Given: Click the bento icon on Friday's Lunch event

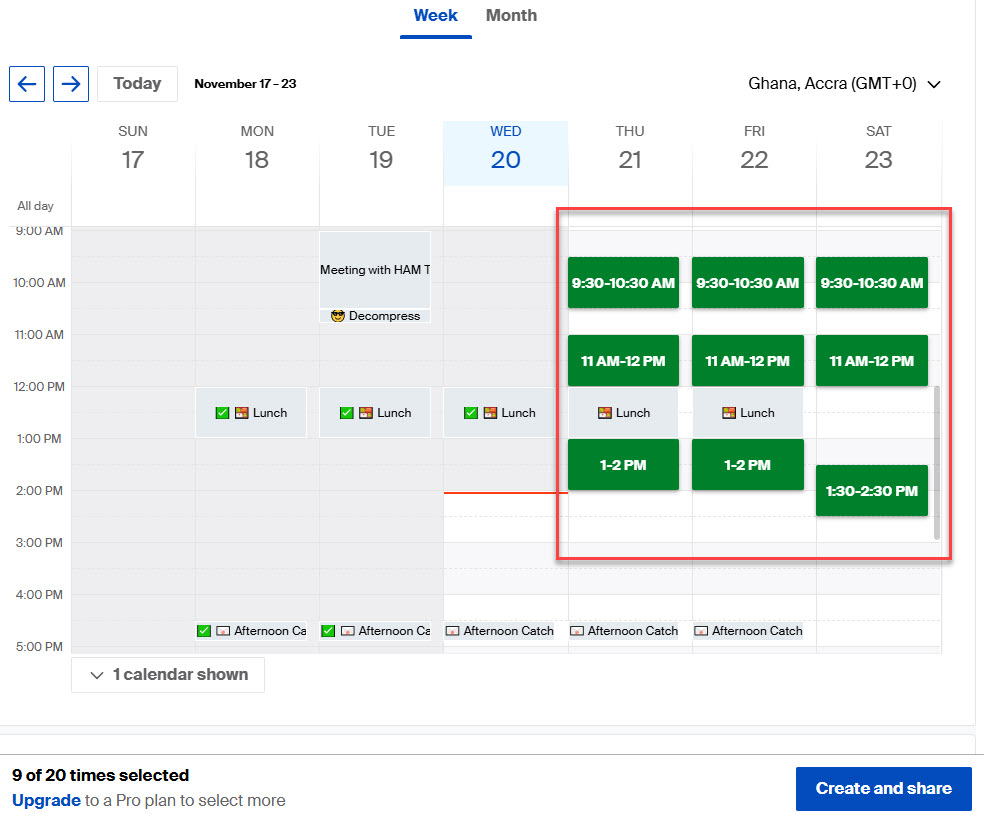Looking at the screenshot, I should coord(728,412).
